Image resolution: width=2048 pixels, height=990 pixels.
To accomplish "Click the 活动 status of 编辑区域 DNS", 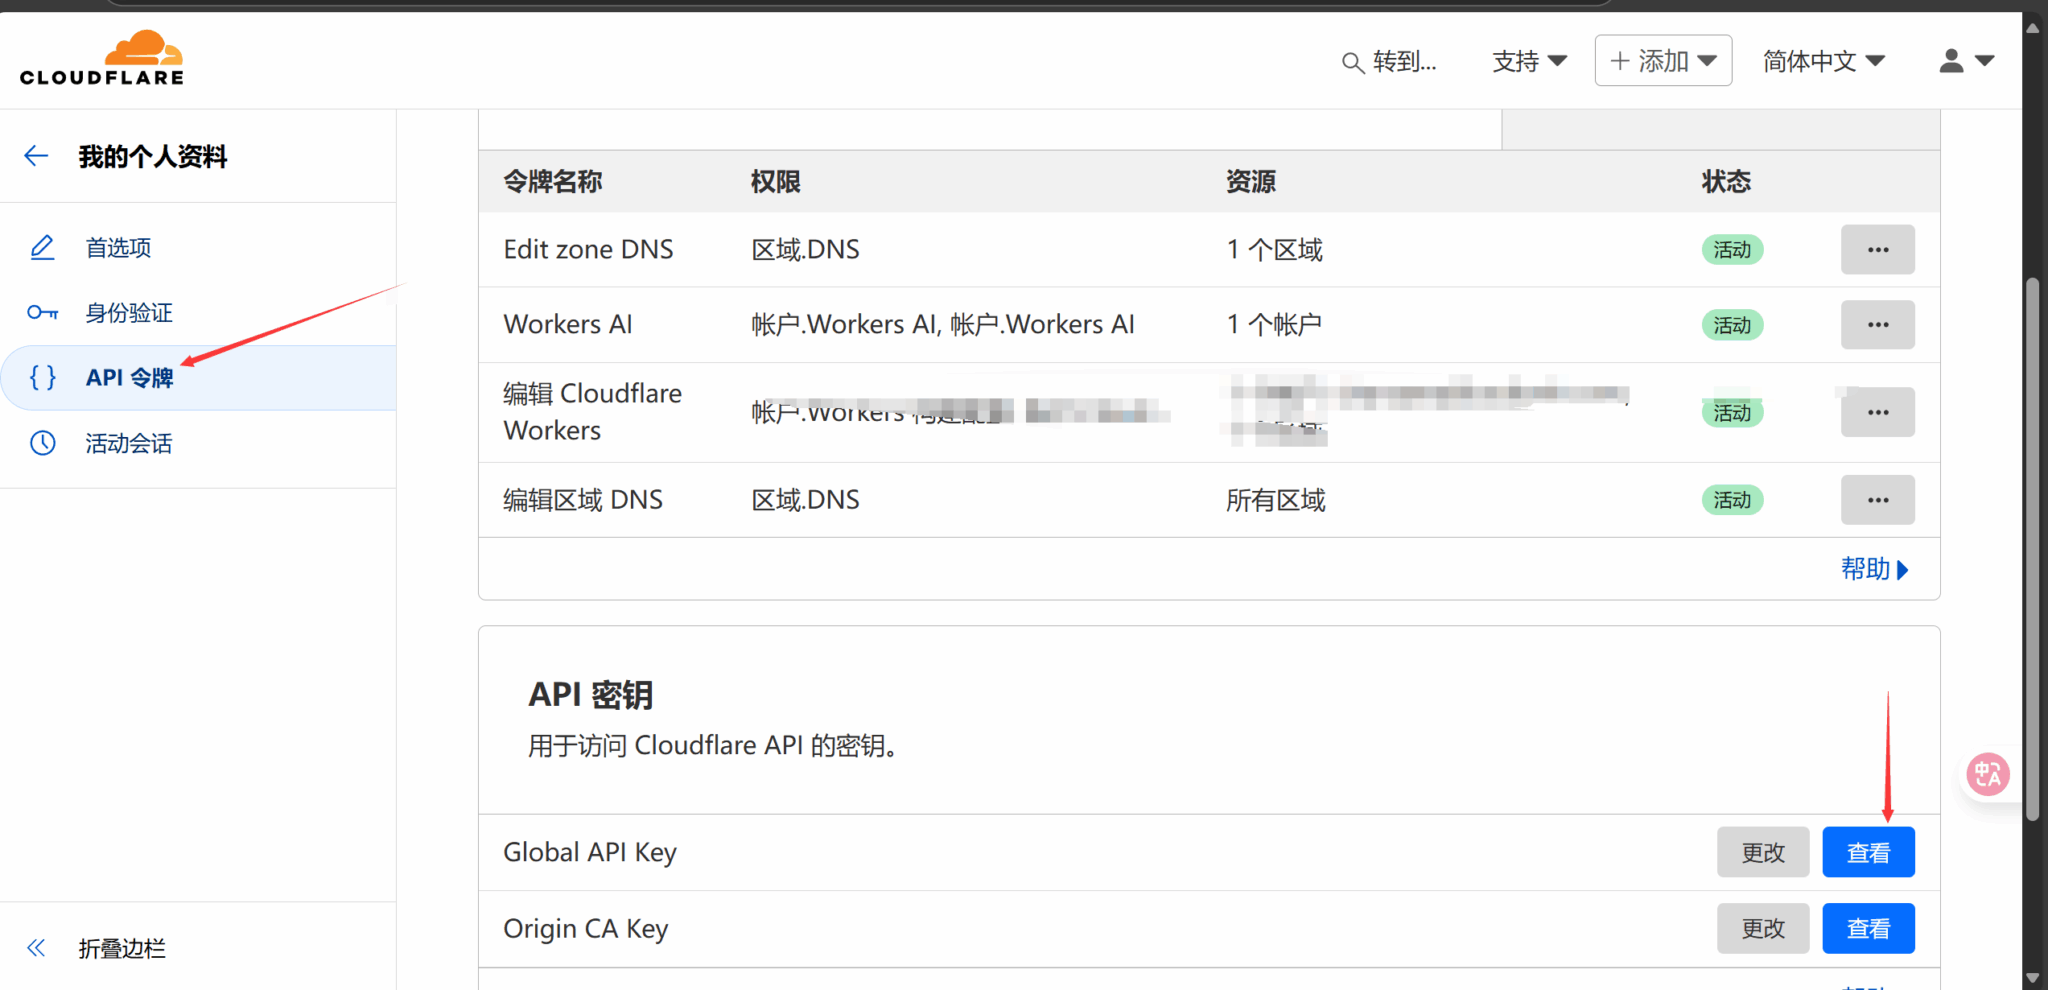I will (x=1732, y=500).
